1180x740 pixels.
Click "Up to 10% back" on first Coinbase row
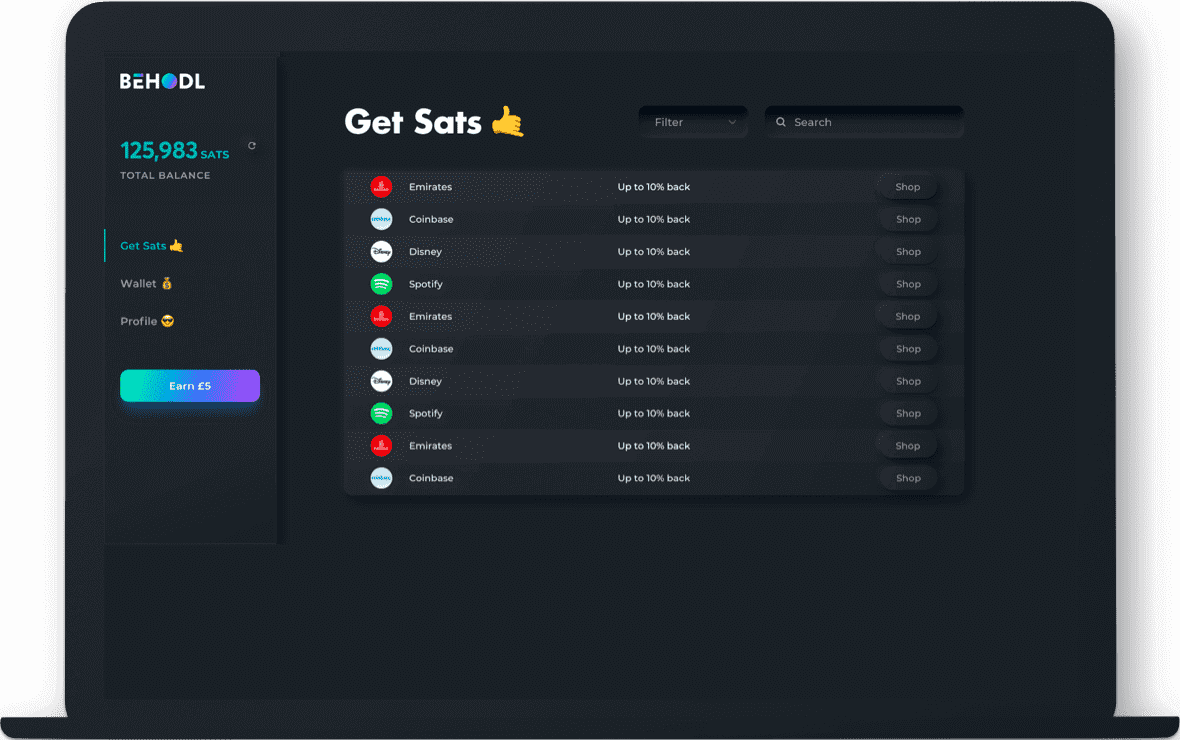[654, 219]
